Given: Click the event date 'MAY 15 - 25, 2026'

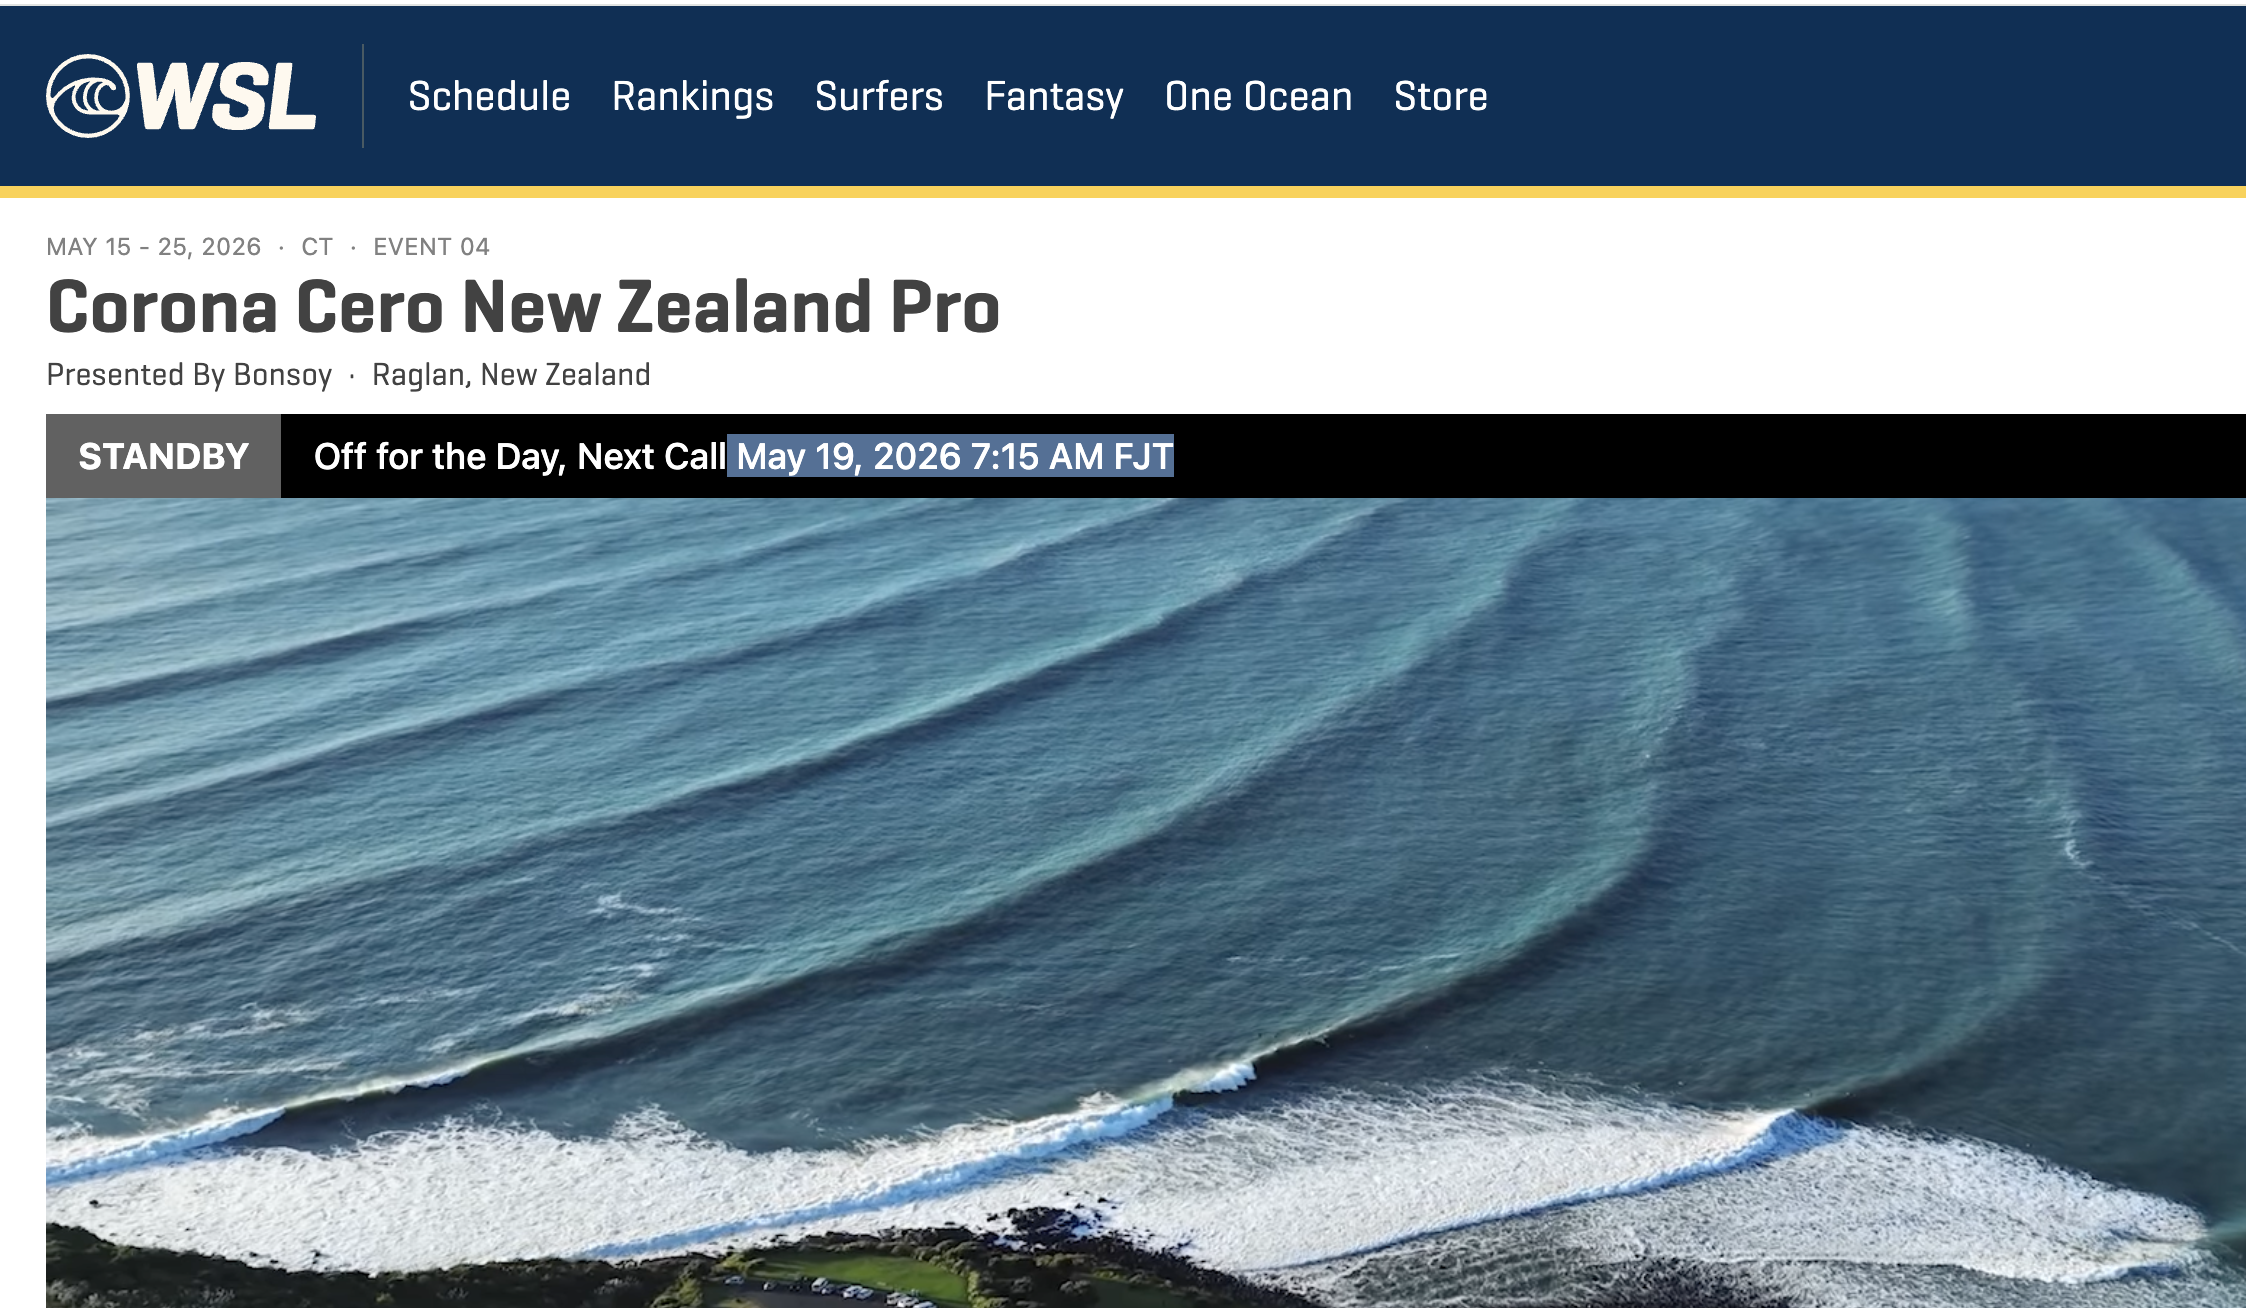Looking at the screenshot, I should (154, 247).
